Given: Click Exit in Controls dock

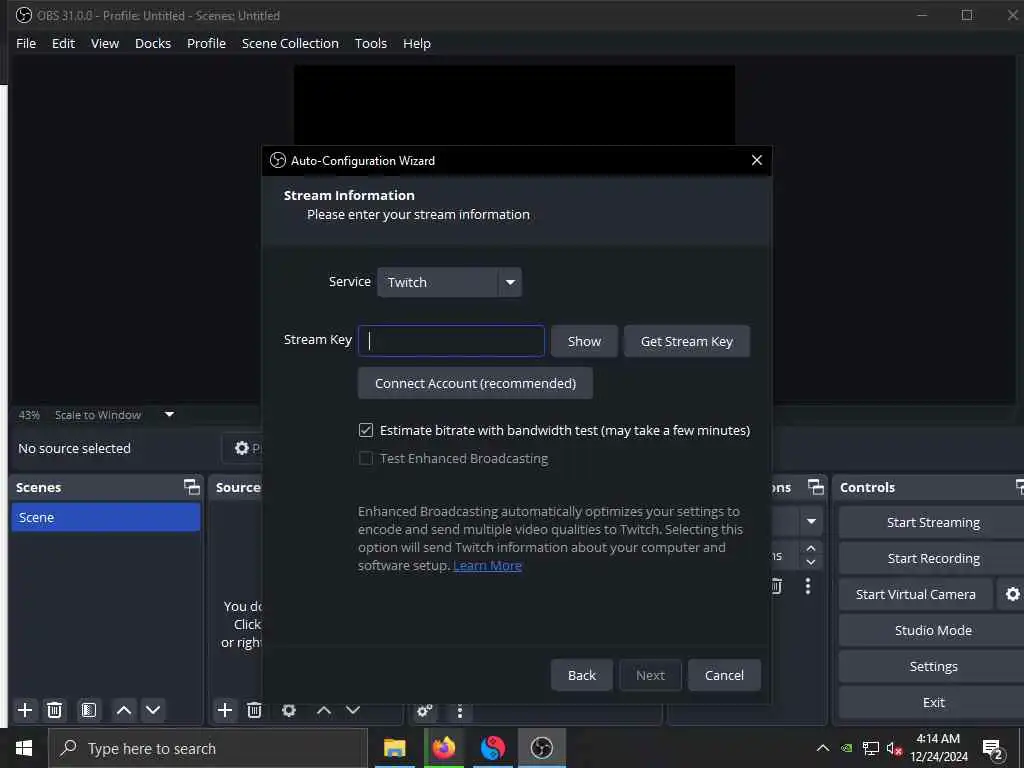Looking at the screenshot, I should click(933, 702).
